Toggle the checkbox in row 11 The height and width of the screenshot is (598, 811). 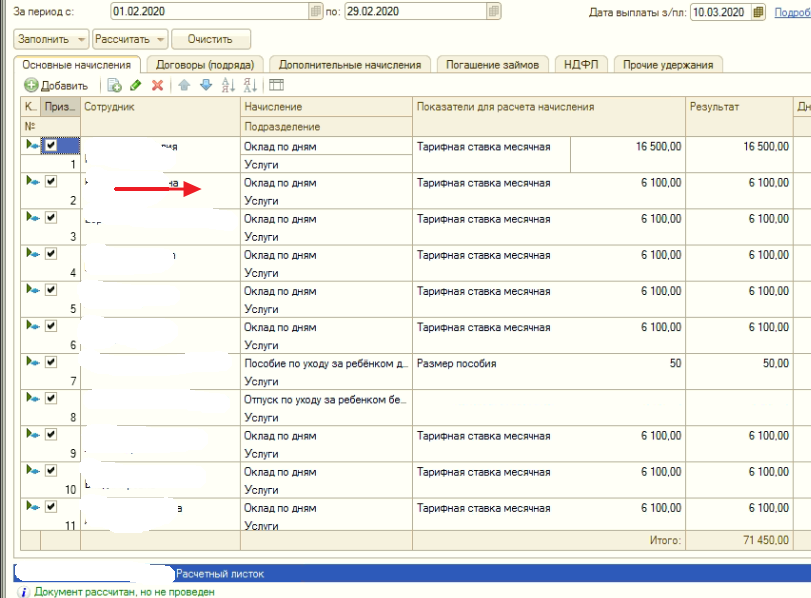pos(51,507)
